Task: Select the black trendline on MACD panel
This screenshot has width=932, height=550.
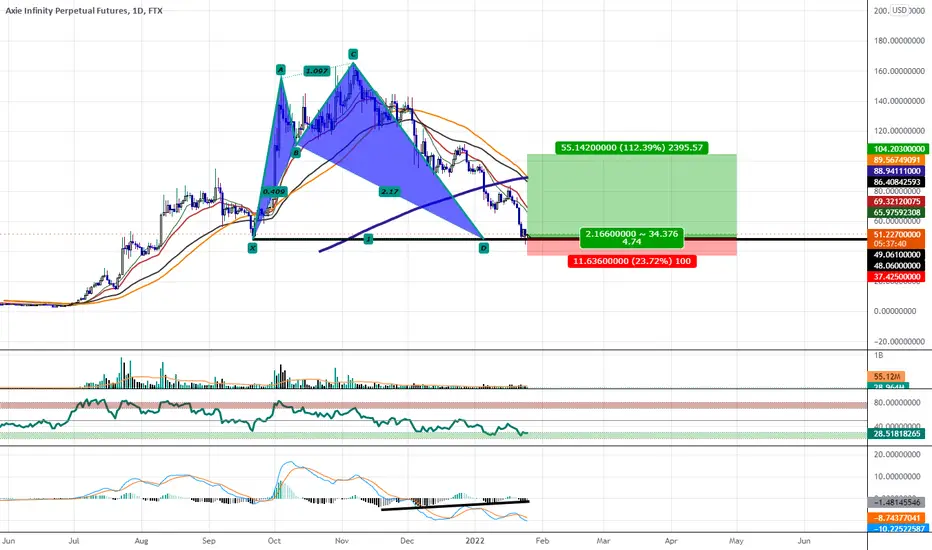Action: click(455, 505)
